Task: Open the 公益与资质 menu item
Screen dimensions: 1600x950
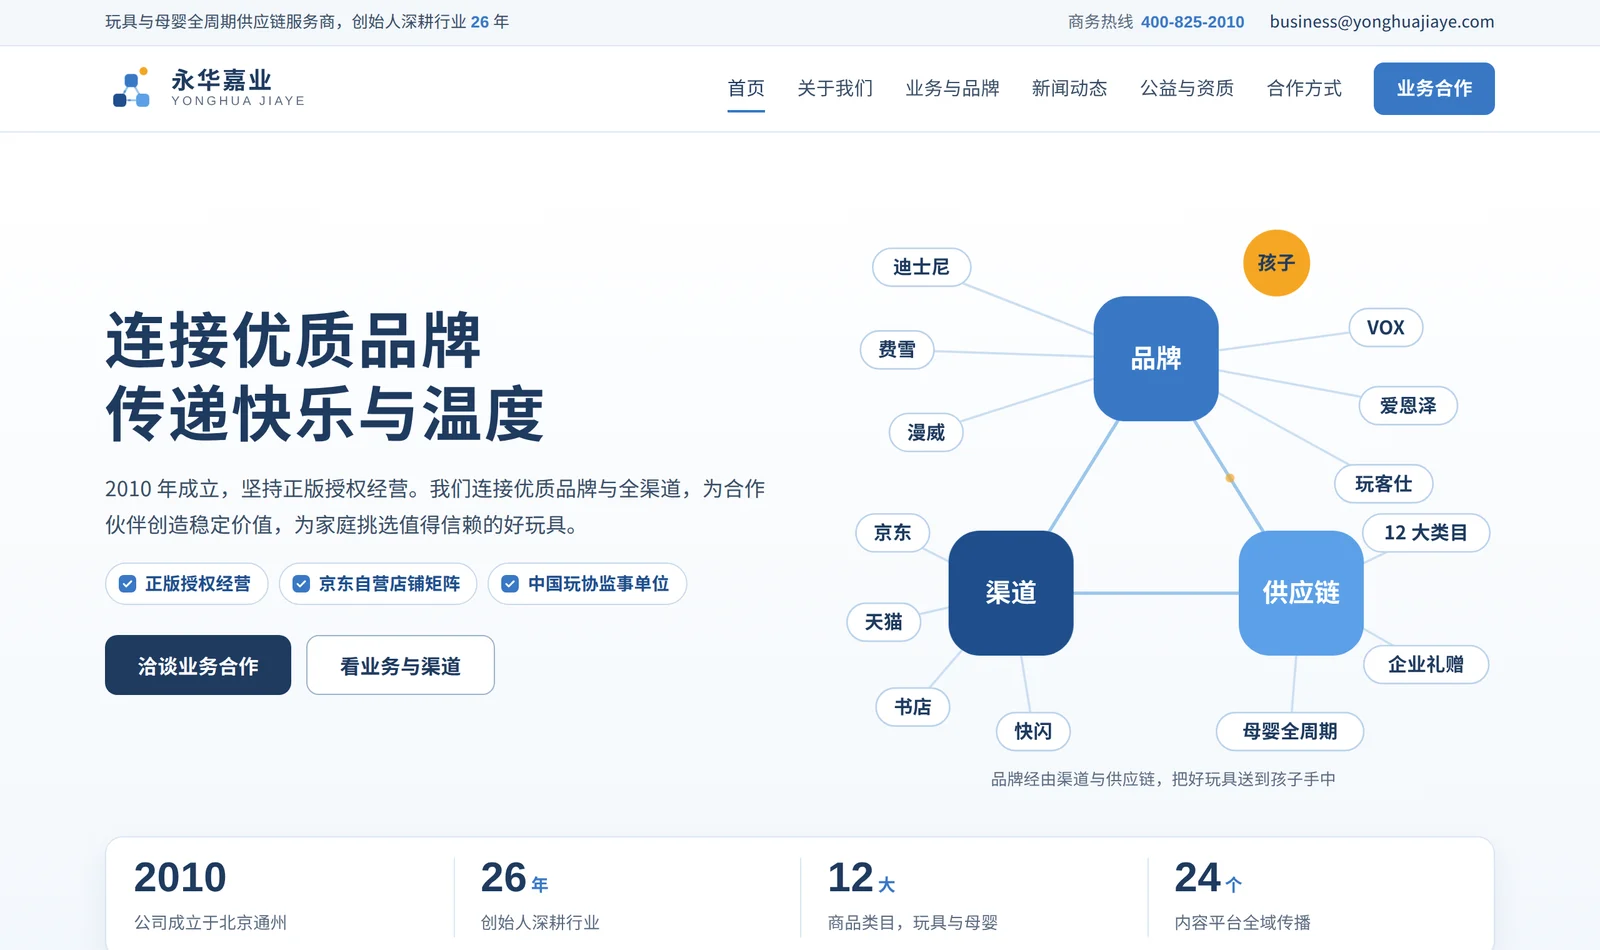Action: click(x=1187, y=88)
